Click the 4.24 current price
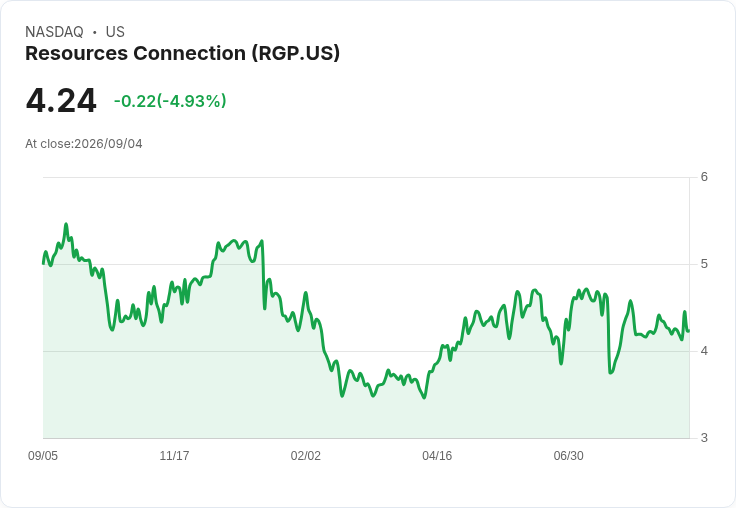Screen dimensions: 736x508 click(61, 101)
